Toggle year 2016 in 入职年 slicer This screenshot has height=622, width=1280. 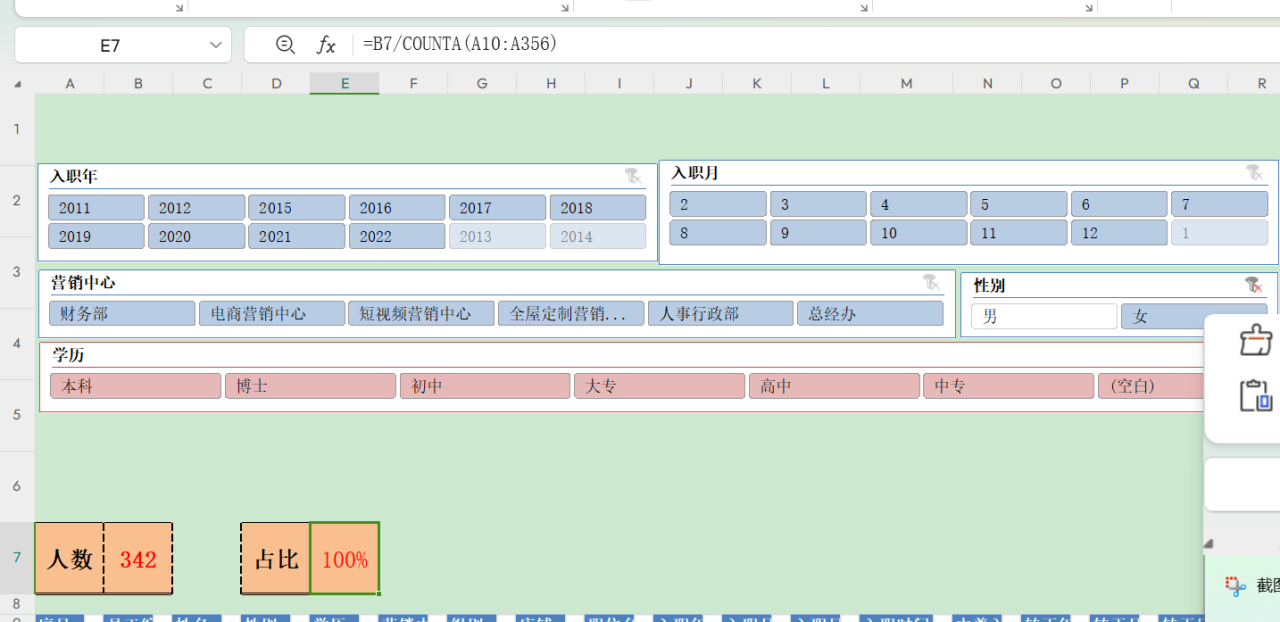pyautogui.click(x=397, y=208)
